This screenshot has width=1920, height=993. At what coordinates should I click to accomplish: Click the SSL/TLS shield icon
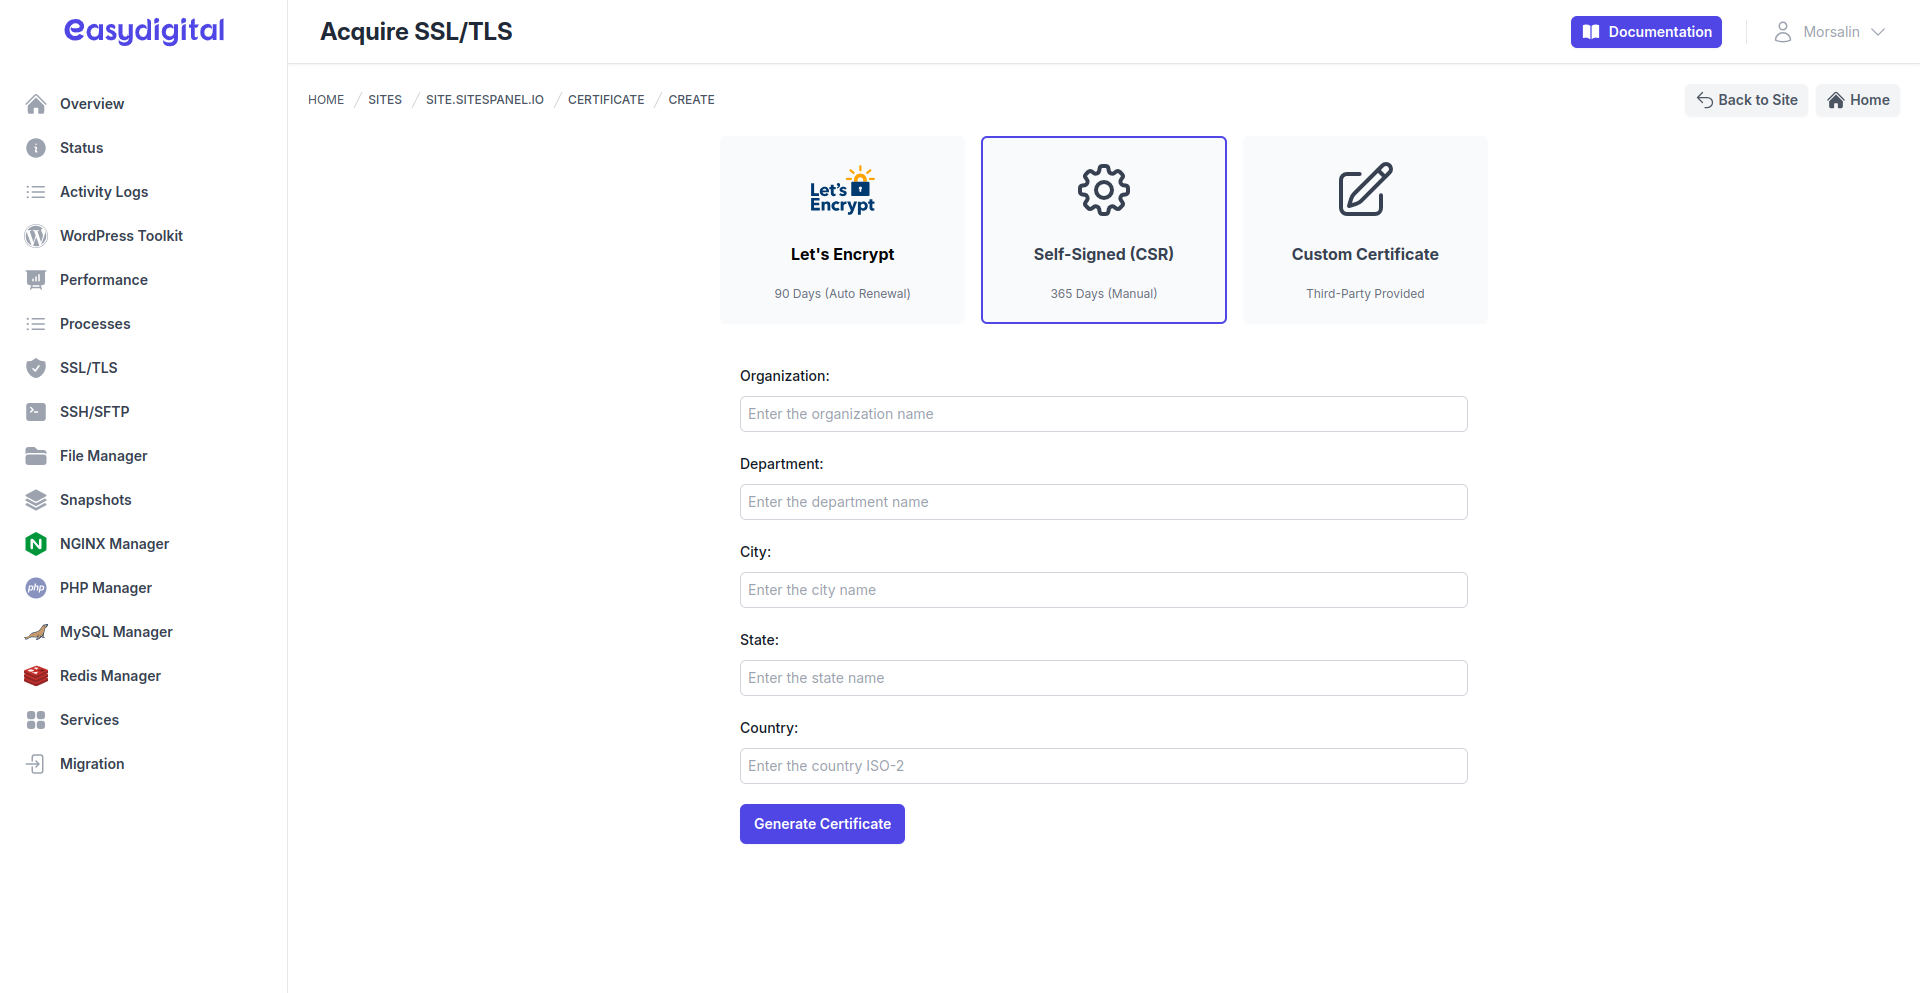[35, 367]
